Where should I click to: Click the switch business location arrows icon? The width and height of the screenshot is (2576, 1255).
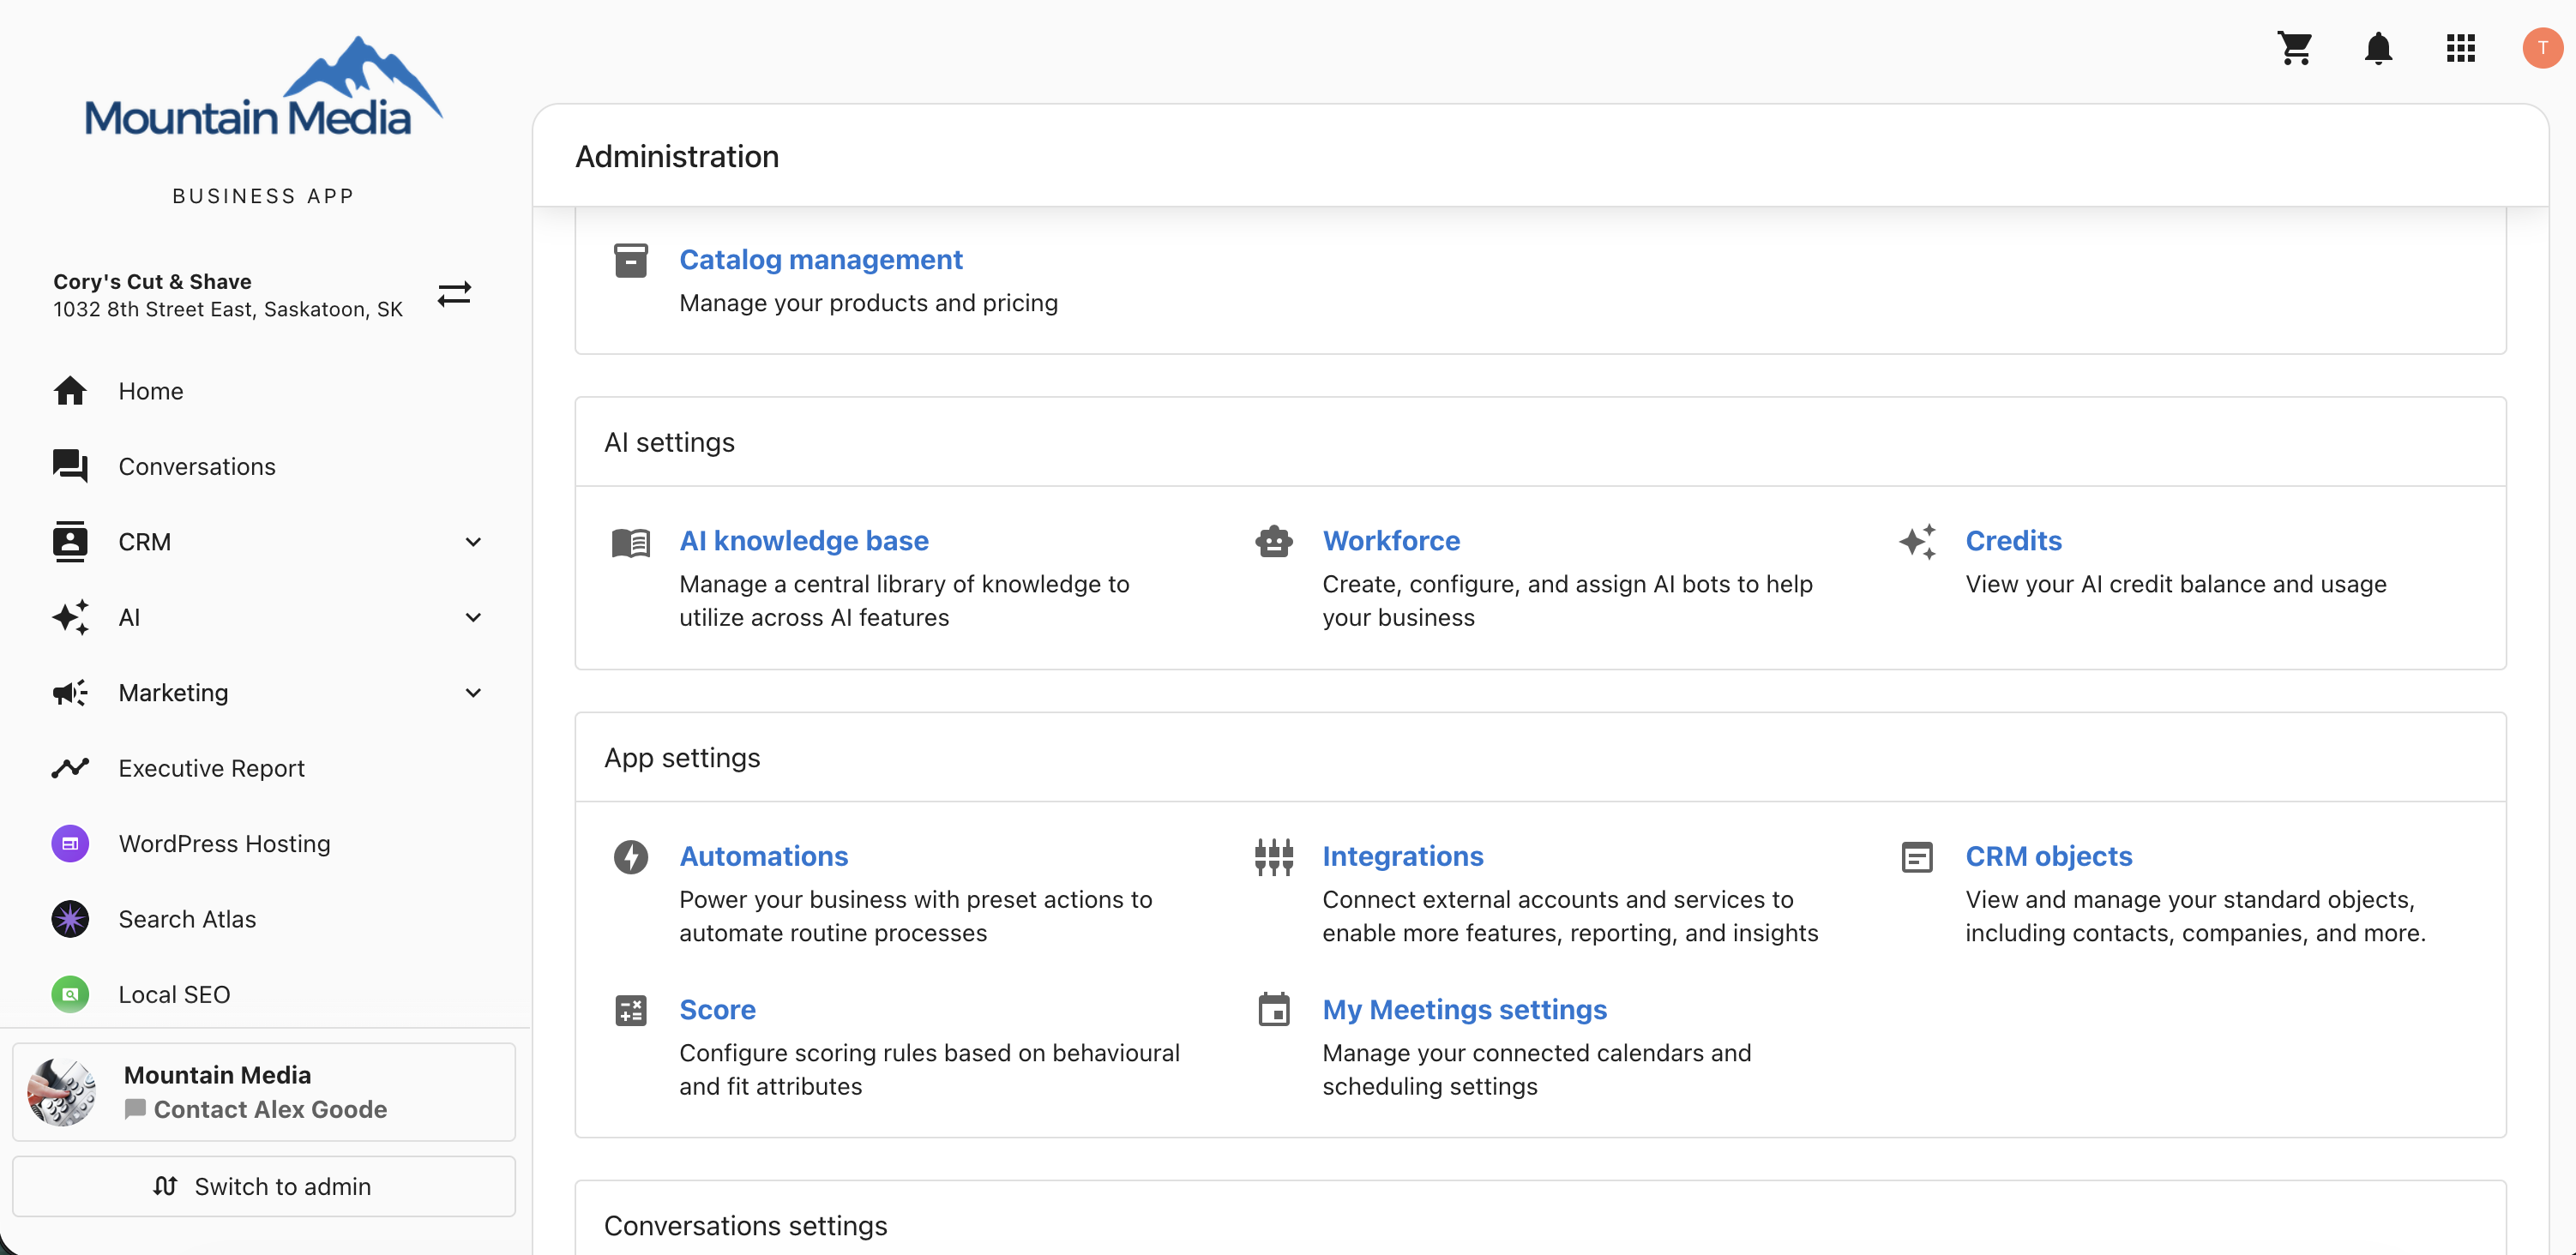click(454, 294)
